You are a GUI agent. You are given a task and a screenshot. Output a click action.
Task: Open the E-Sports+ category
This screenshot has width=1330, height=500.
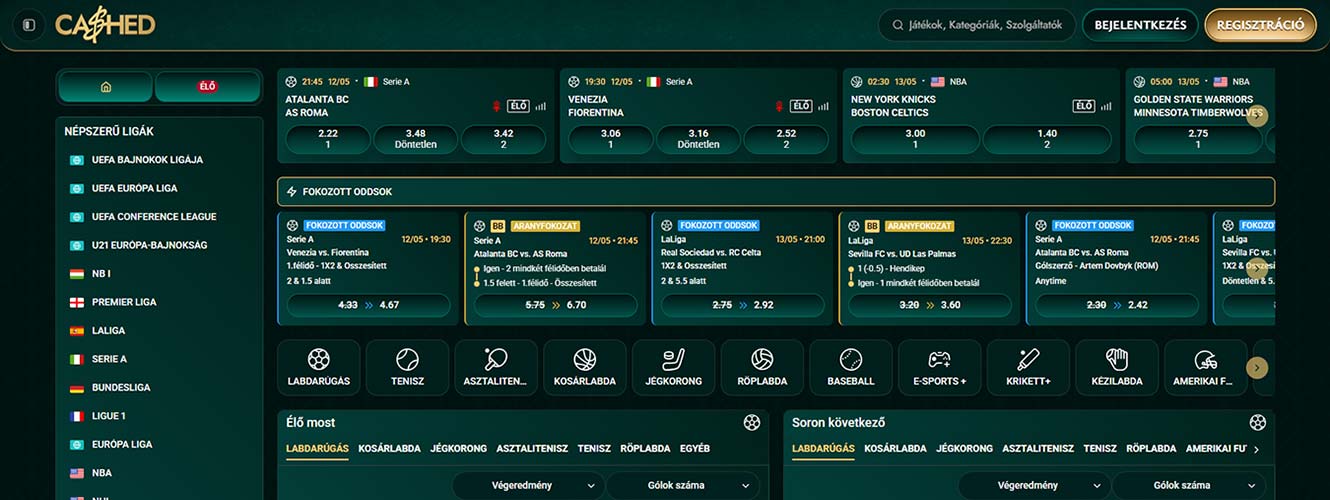tap(939, 368)
